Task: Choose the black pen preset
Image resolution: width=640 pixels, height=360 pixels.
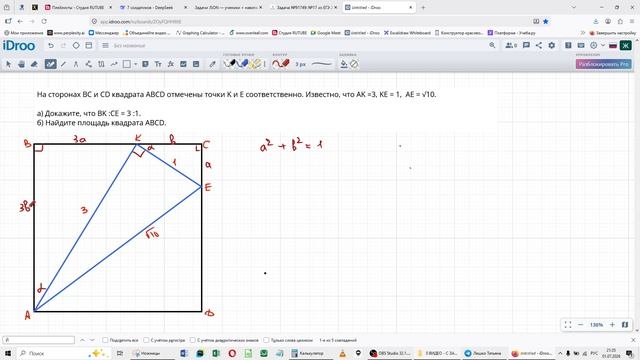Action: coord(231,64)
